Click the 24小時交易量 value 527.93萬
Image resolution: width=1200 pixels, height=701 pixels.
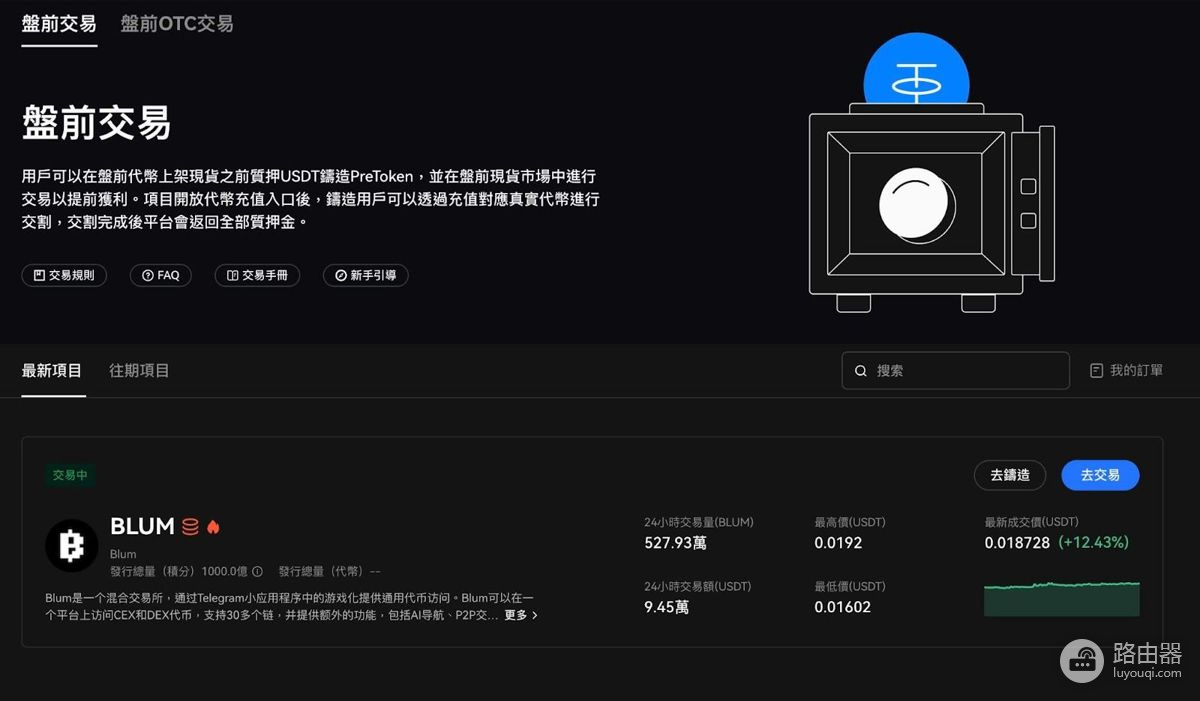coord(677,543)
